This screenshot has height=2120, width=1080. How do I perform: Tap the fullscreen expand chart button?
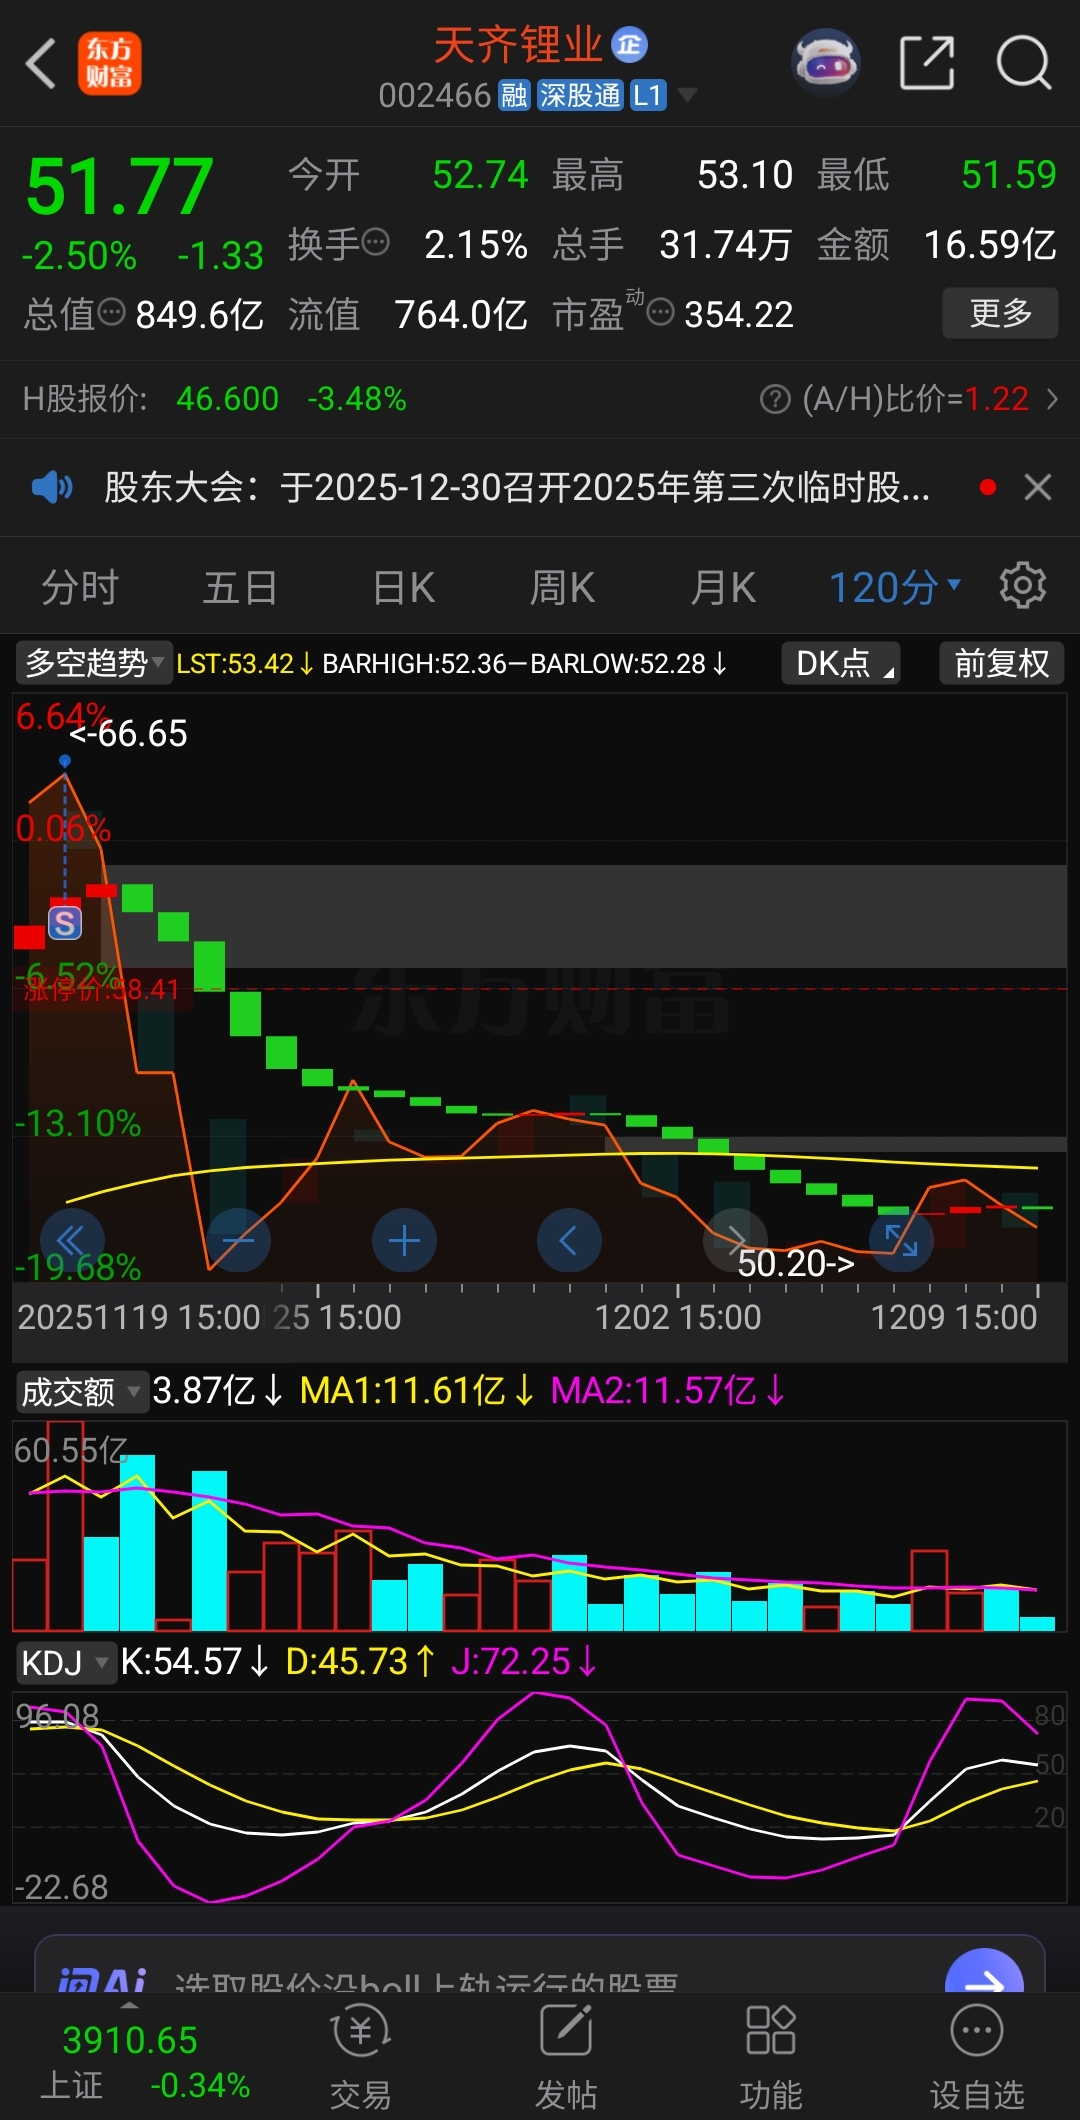[901, 1241]
